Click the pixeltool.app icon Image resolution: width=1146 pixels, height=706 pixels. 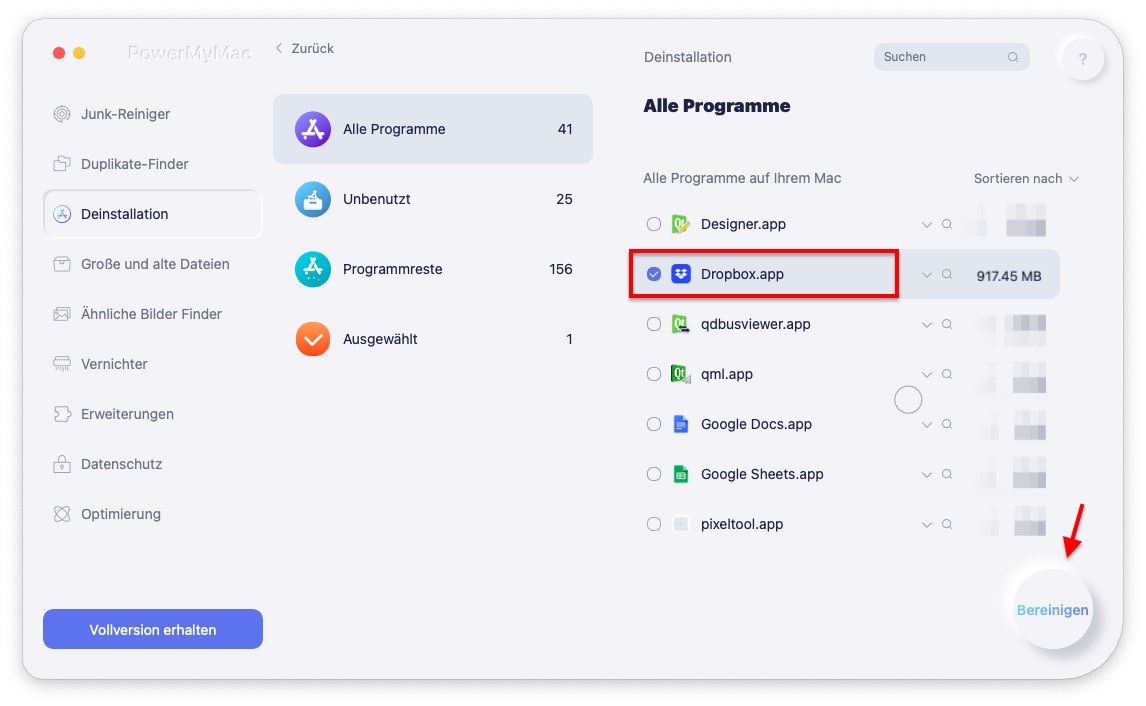[680, 524]
